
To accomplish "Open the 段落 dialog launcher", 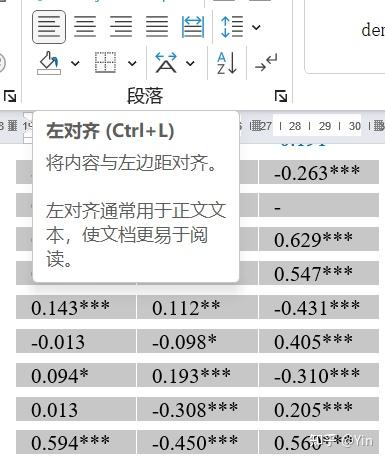I will click(x=281, y=96).
